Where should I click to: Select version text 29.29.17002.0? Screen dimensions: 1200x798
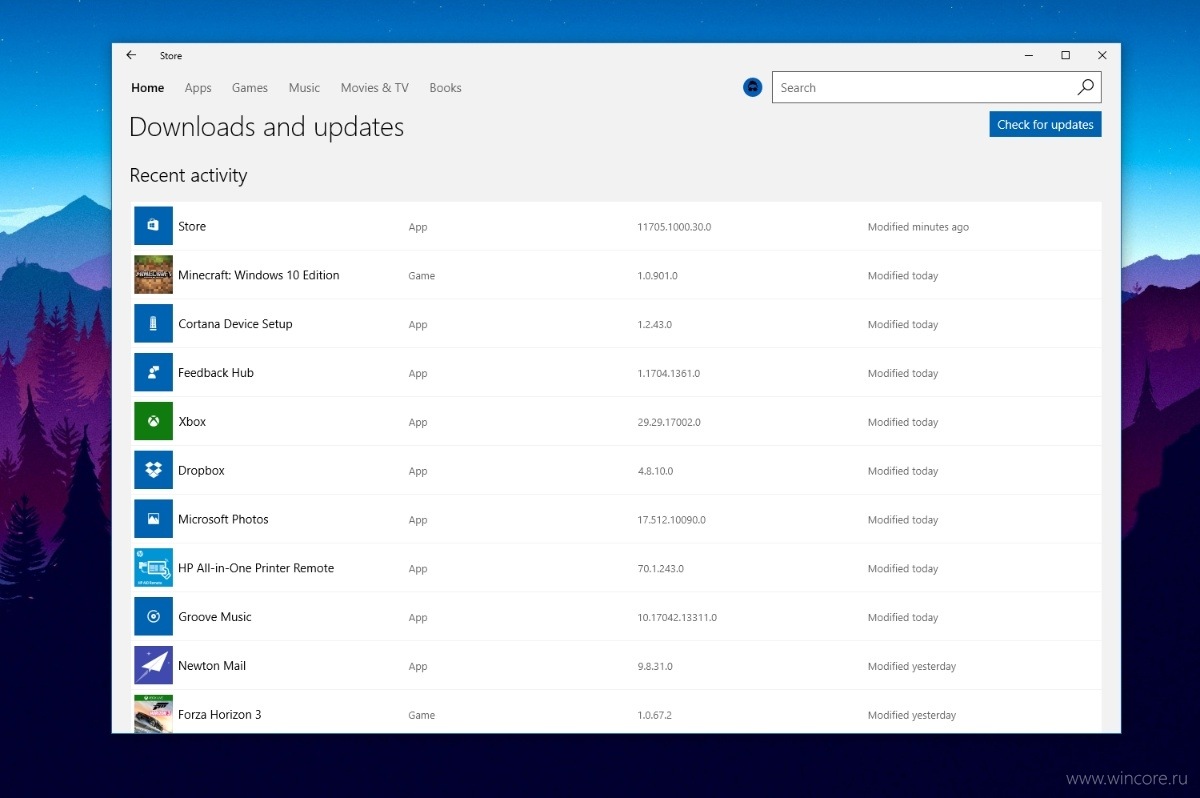pyautogui.click(x=669, y=423)
